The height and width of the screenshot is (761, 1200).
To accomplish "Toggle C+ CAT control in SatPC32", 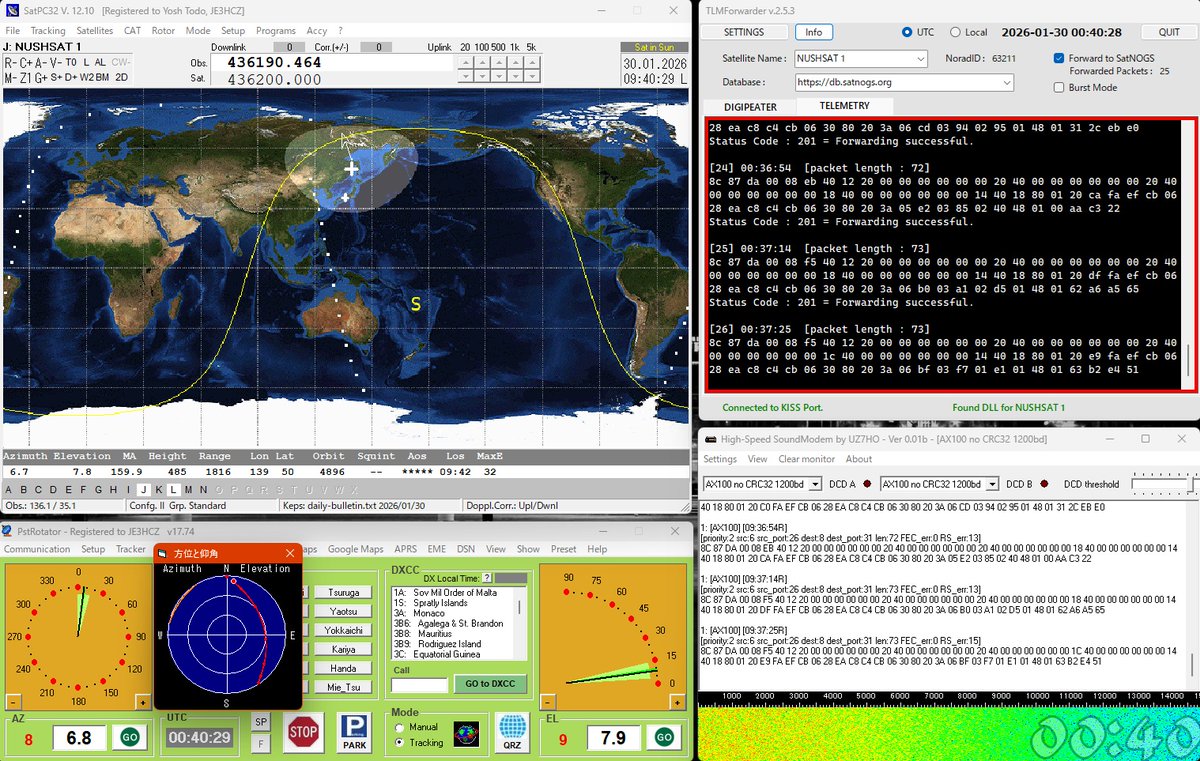I will 25,62.
